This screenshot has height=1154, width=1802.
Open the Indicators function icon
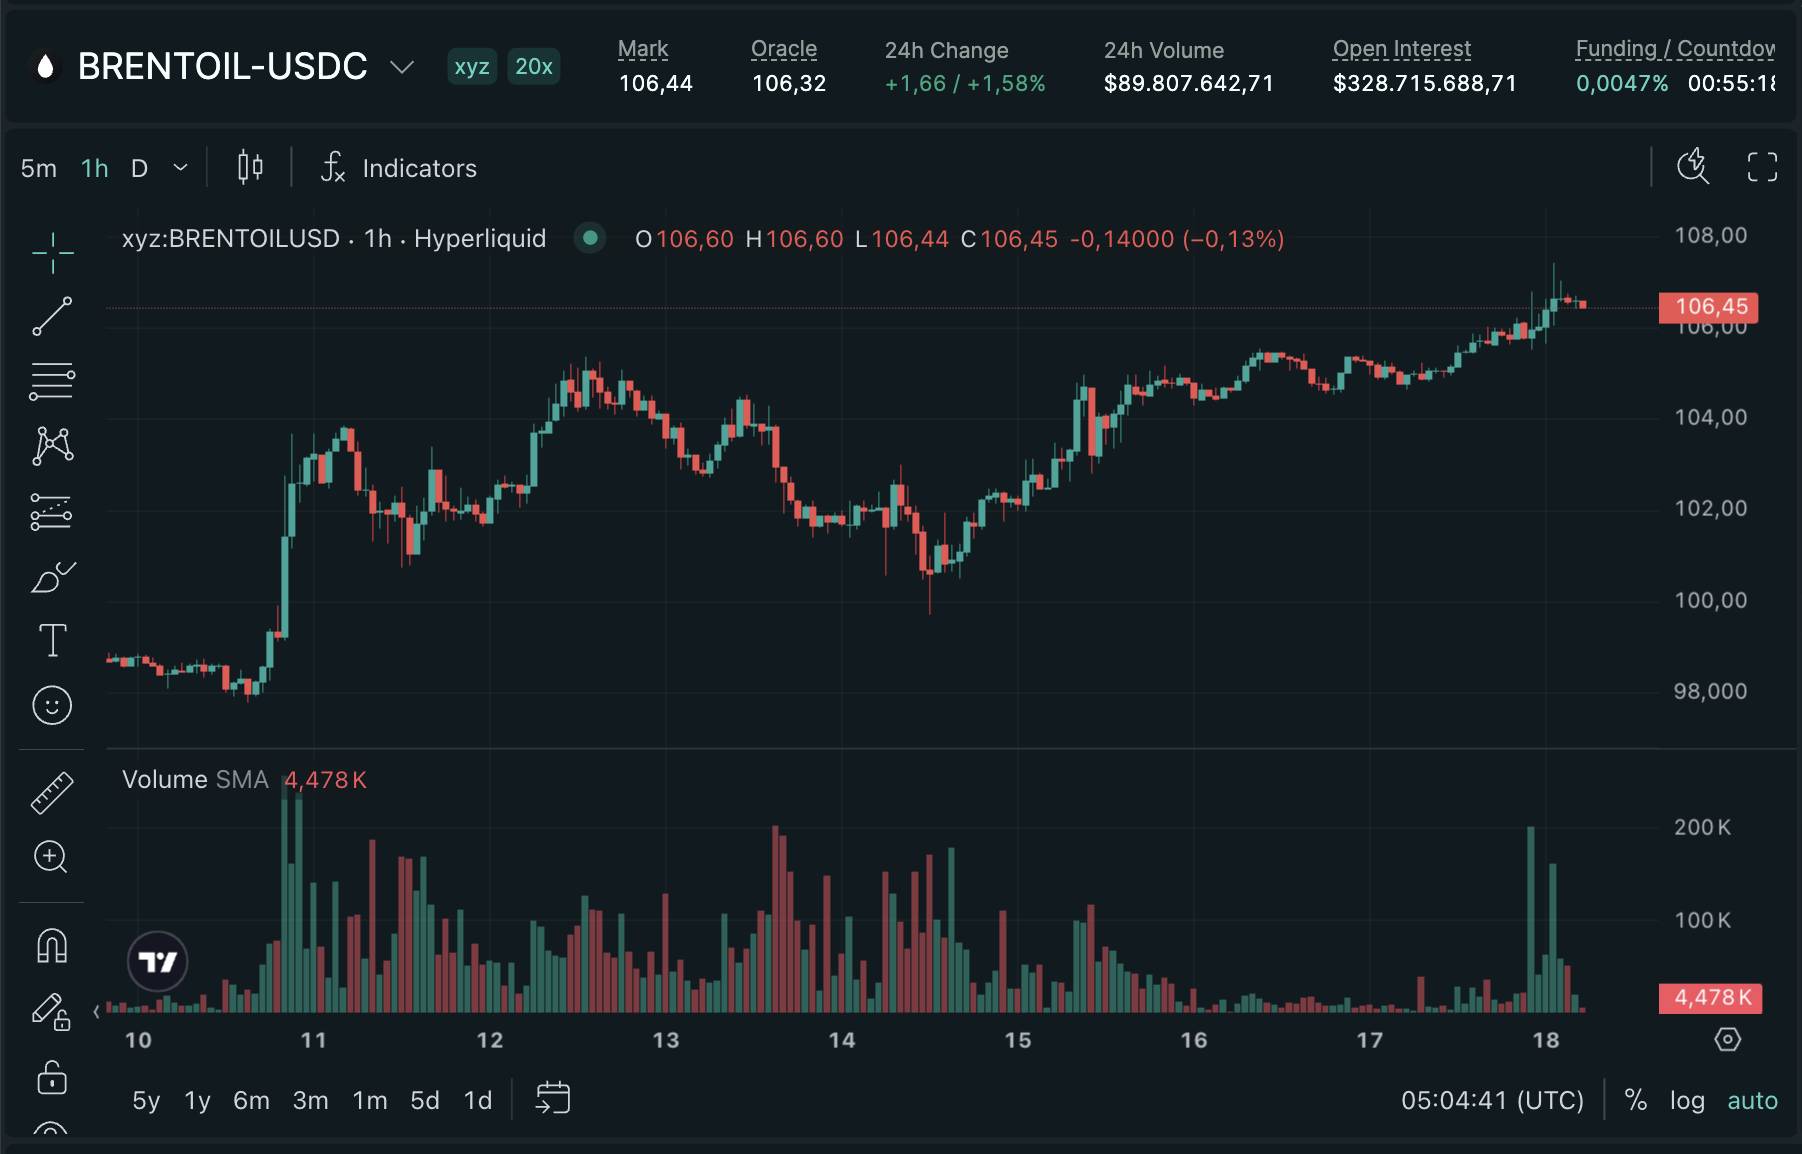click(333, 167)
